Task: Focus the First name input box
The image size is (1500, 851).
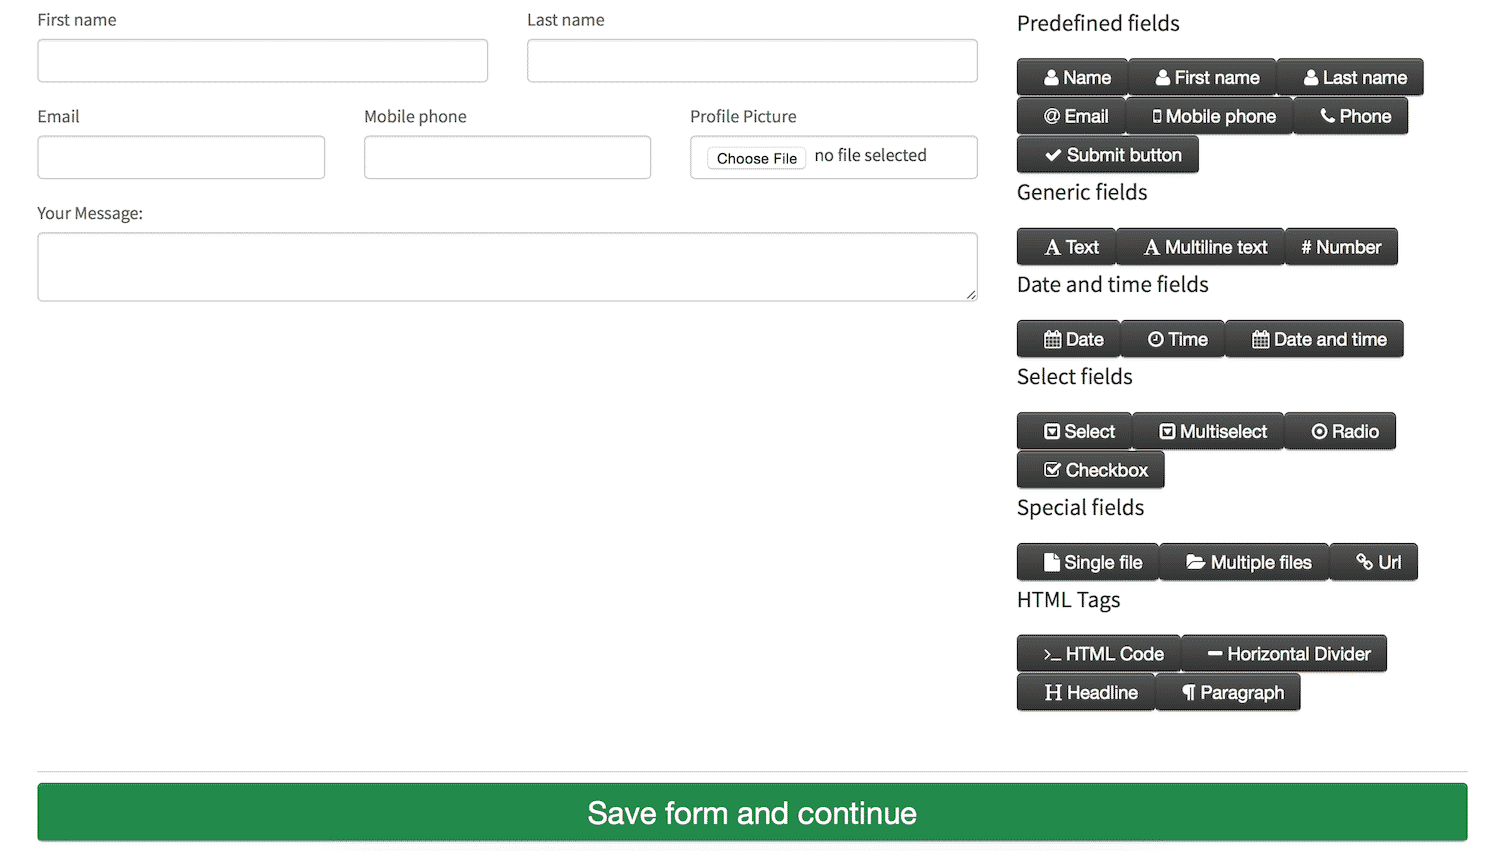Action: tap(262, 61)
